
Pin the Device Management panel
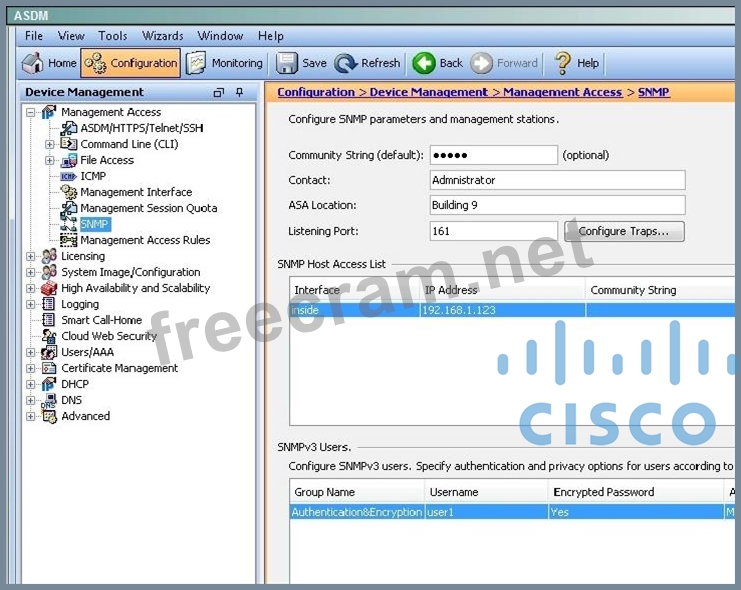point(240,92)
